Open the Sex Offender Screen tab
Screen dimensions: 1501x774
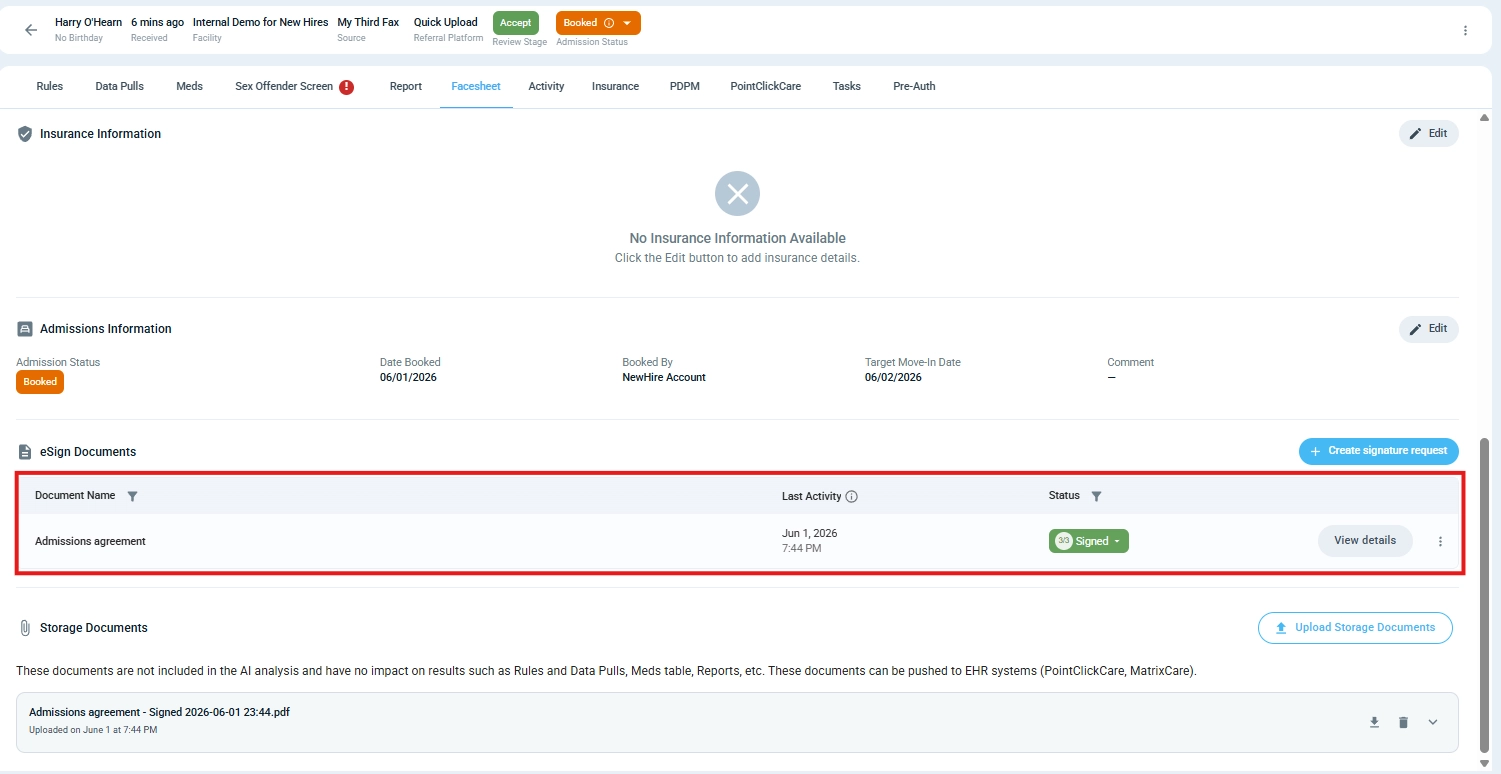pos(284,86)
